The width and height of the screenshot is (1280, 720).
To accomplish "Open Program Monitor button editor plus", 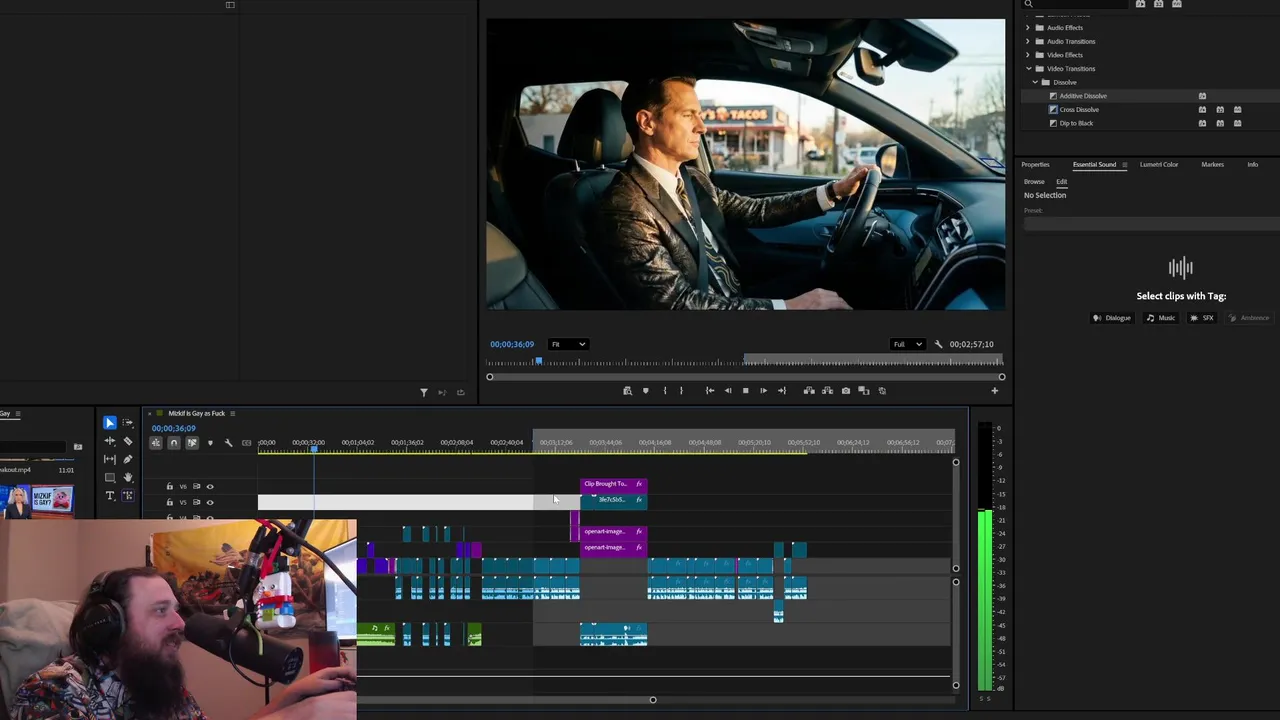I will (x=995, y=391).
